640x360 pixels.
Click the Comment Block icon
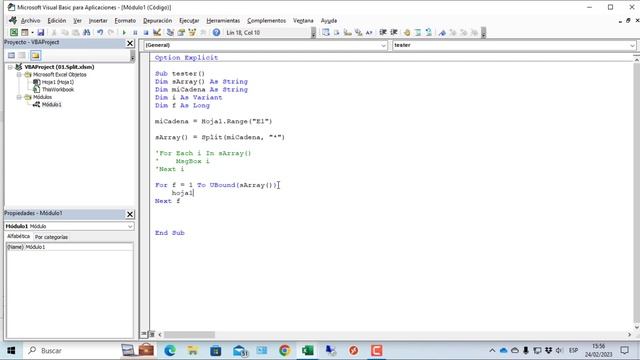click(x=418, y=32)
